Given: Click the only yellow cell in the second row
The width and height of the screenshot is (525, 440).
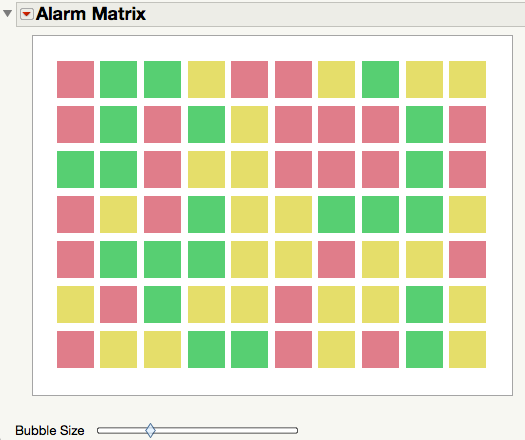Looking at the screenshot, I should pos(249,124).
